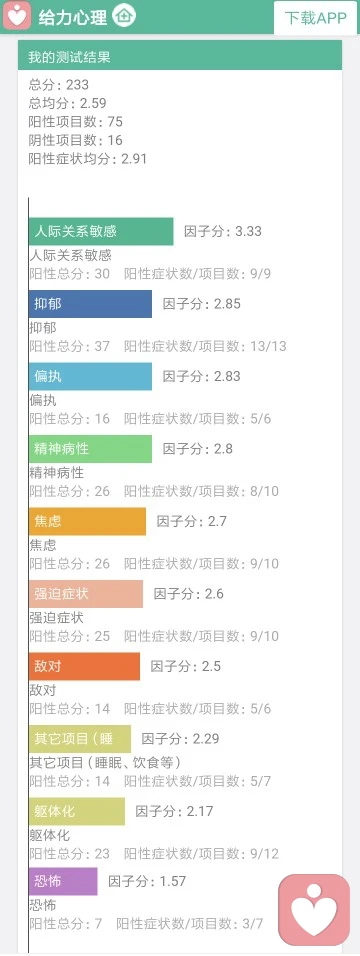Select the purple 恐怖 bar
The height and width of the screenshot is (956, 360).
(x=63, y=882)
